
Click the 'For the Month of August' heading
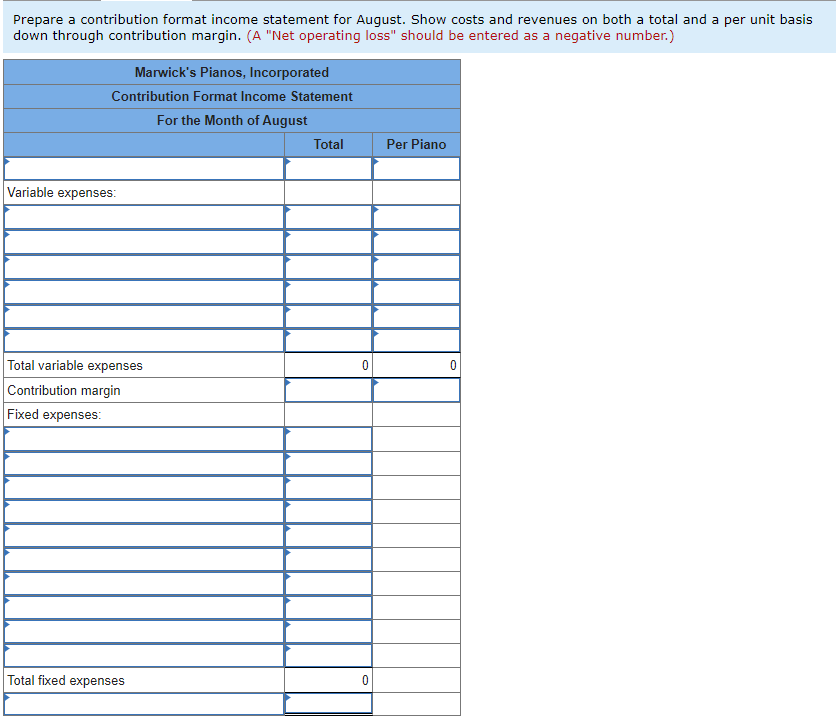pos(232,120)
